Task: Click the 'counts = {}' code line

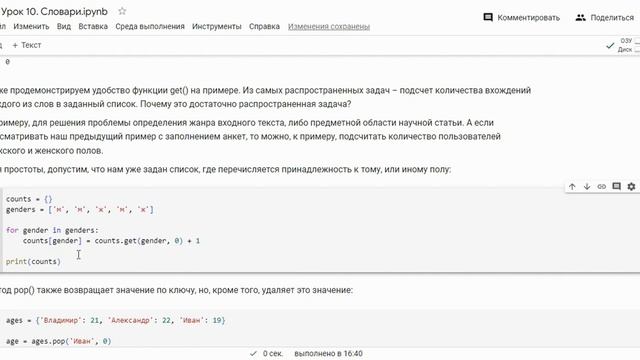Action: click(29, 199)
